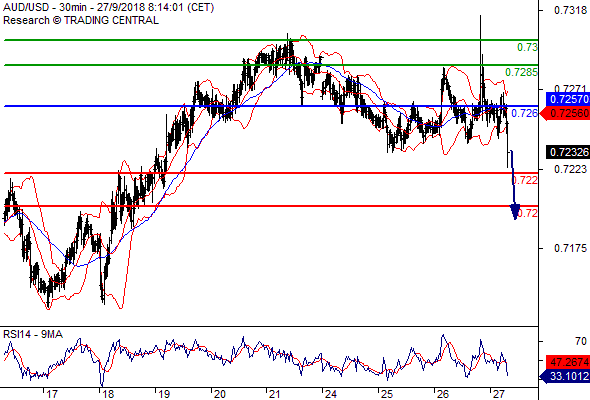Click the red 47.2674 RSI value tag
Viewport: 590px width, 400px height.
click(567, 362)
